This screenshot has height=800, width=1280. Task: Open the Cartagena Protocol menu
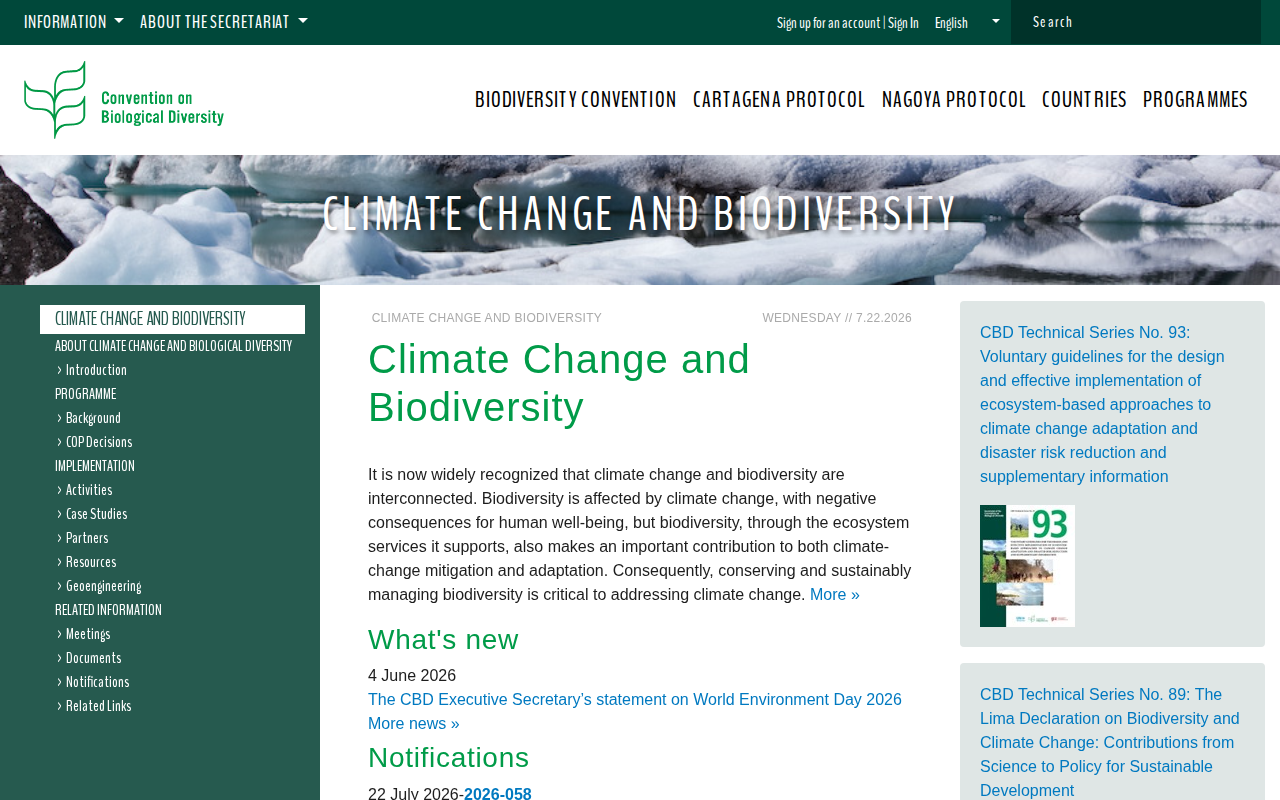click(x=779, y=99)
